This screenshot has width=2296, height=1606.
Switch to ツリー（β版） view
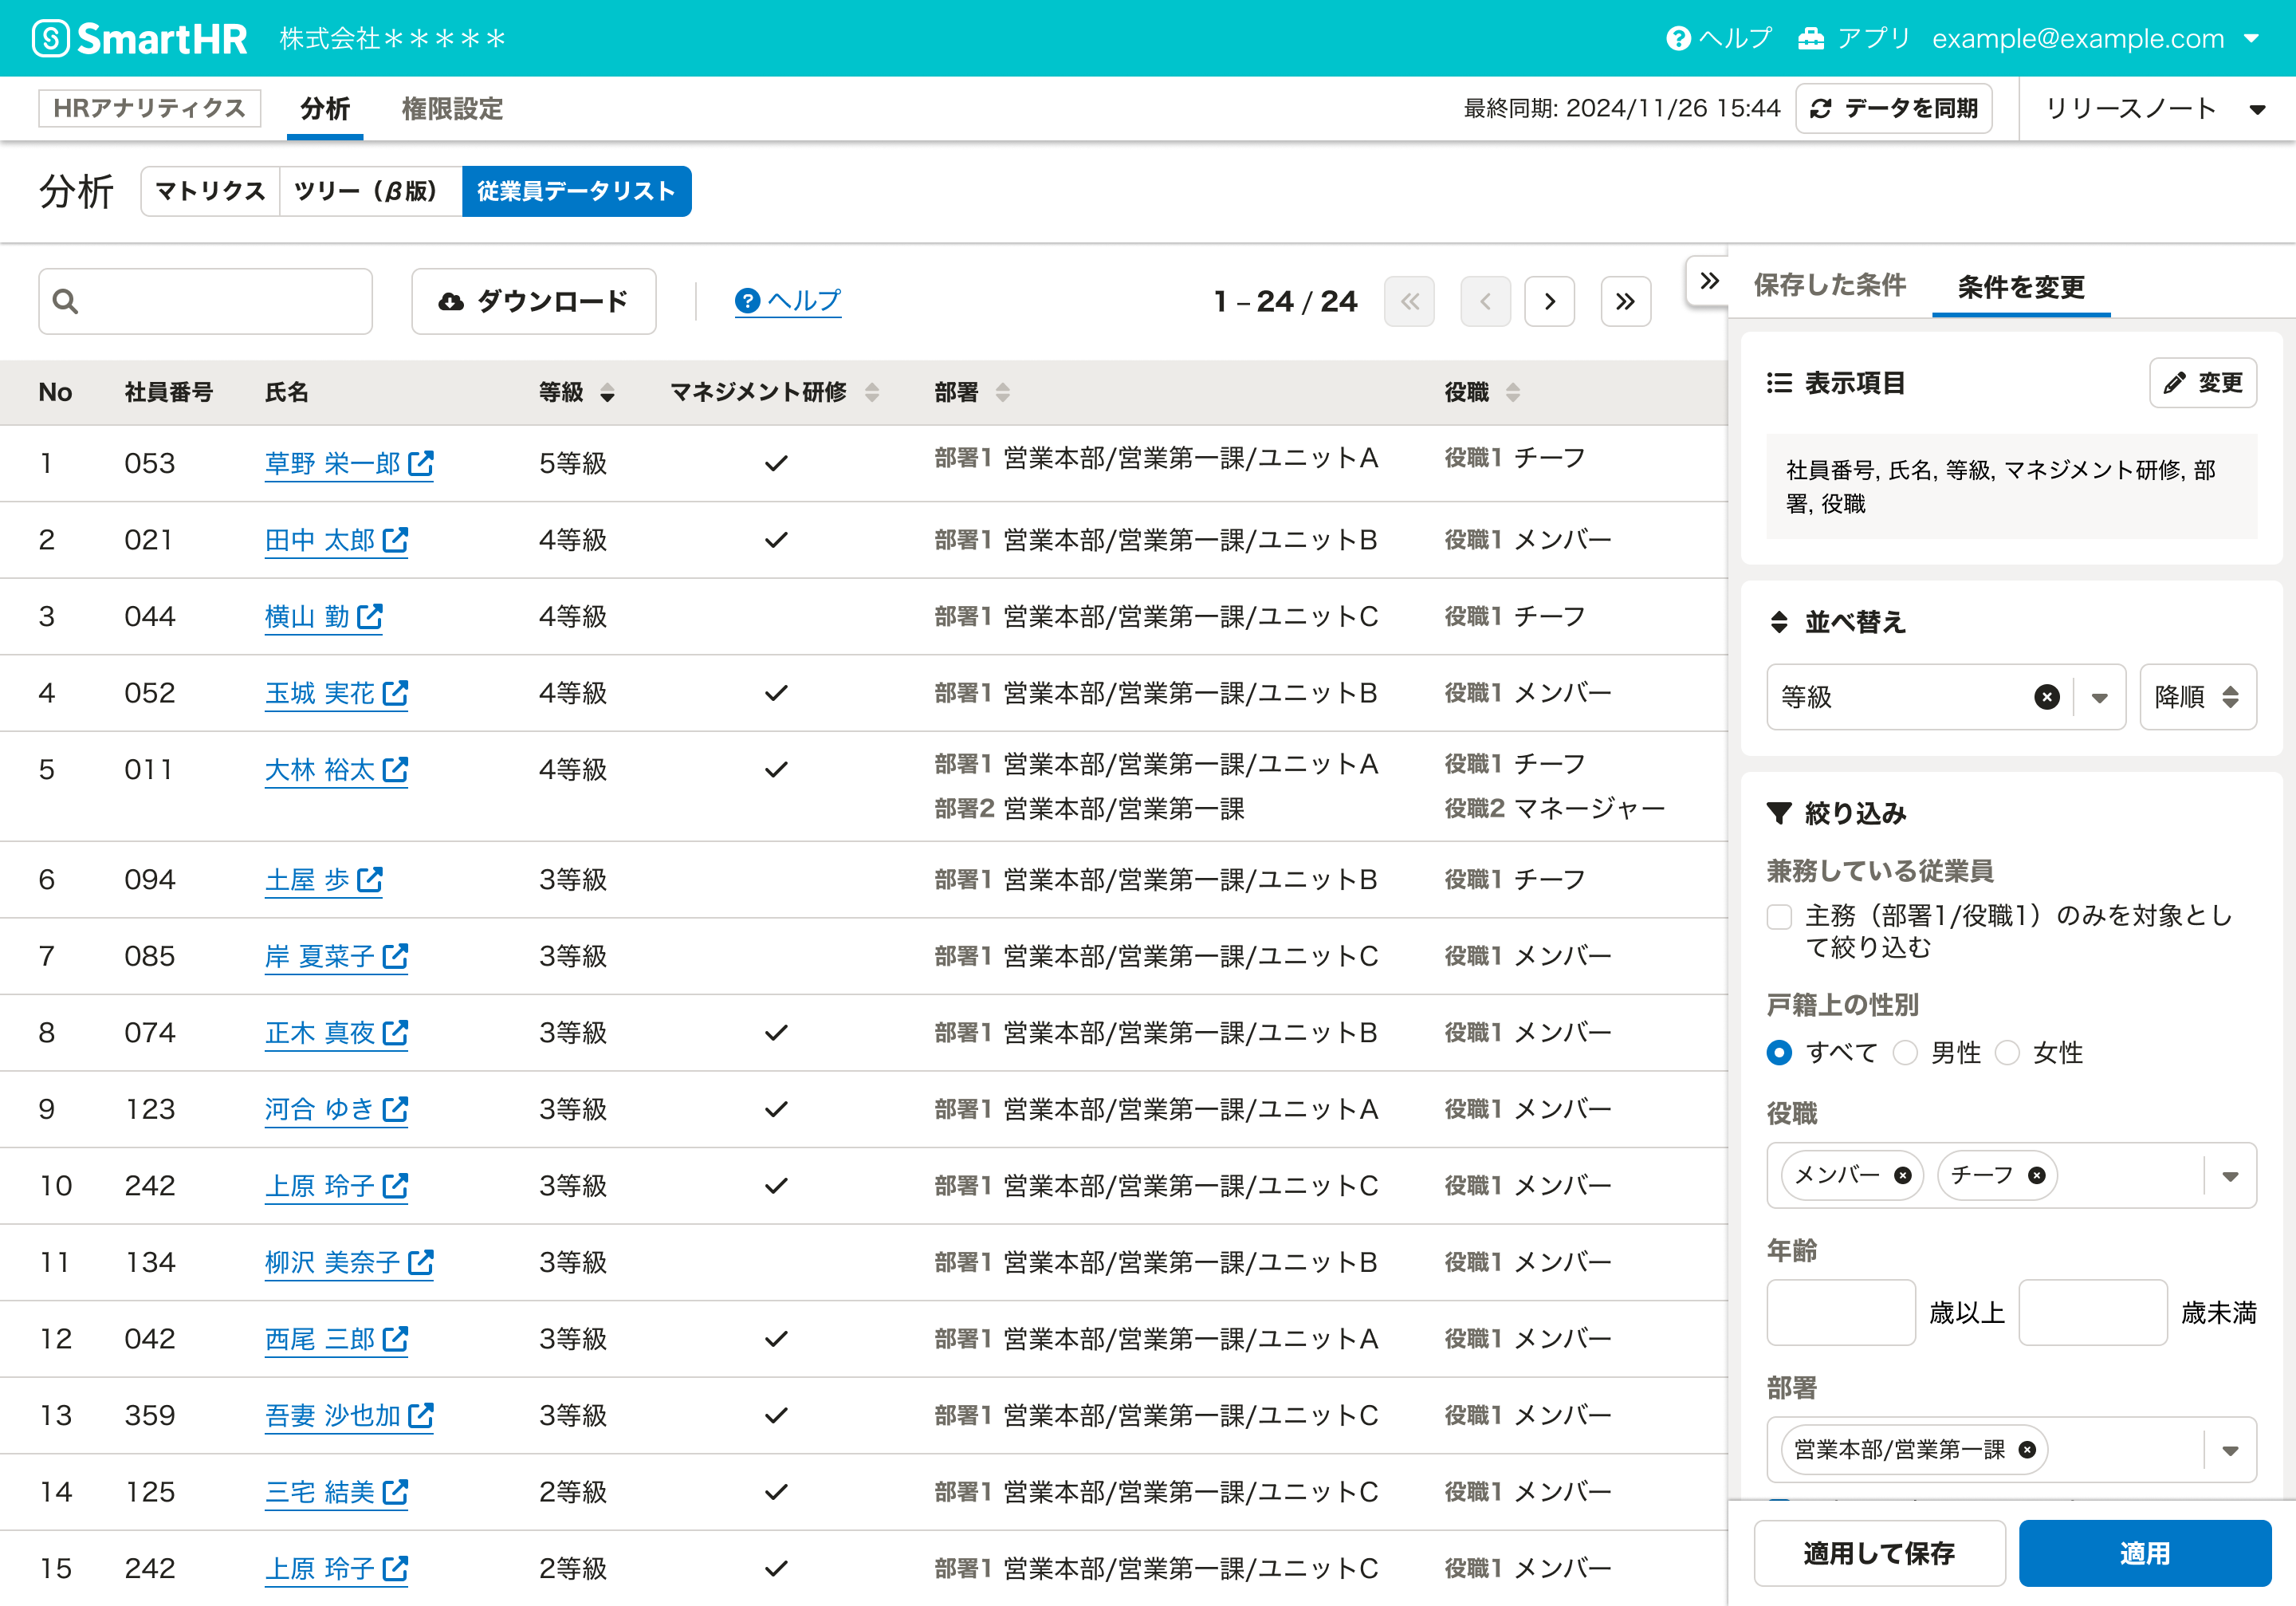[x=370, y=191]
